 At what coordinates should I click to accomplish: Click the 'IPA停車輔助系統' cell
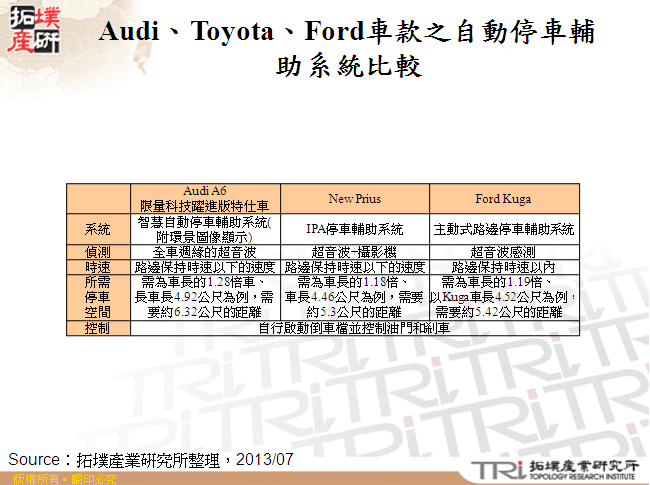point(355,229)
